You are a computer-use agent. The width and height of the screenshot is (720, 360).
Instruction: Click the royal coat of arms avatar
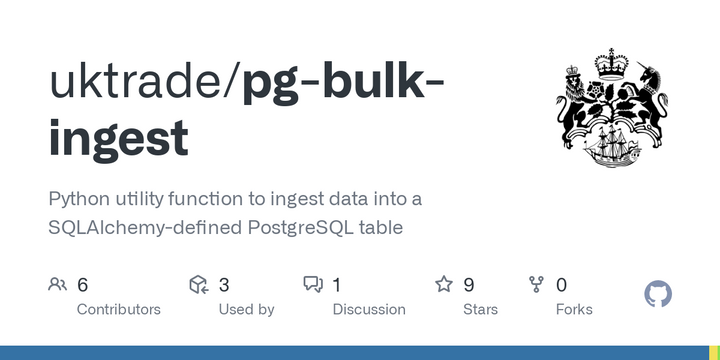click(612, 108)
